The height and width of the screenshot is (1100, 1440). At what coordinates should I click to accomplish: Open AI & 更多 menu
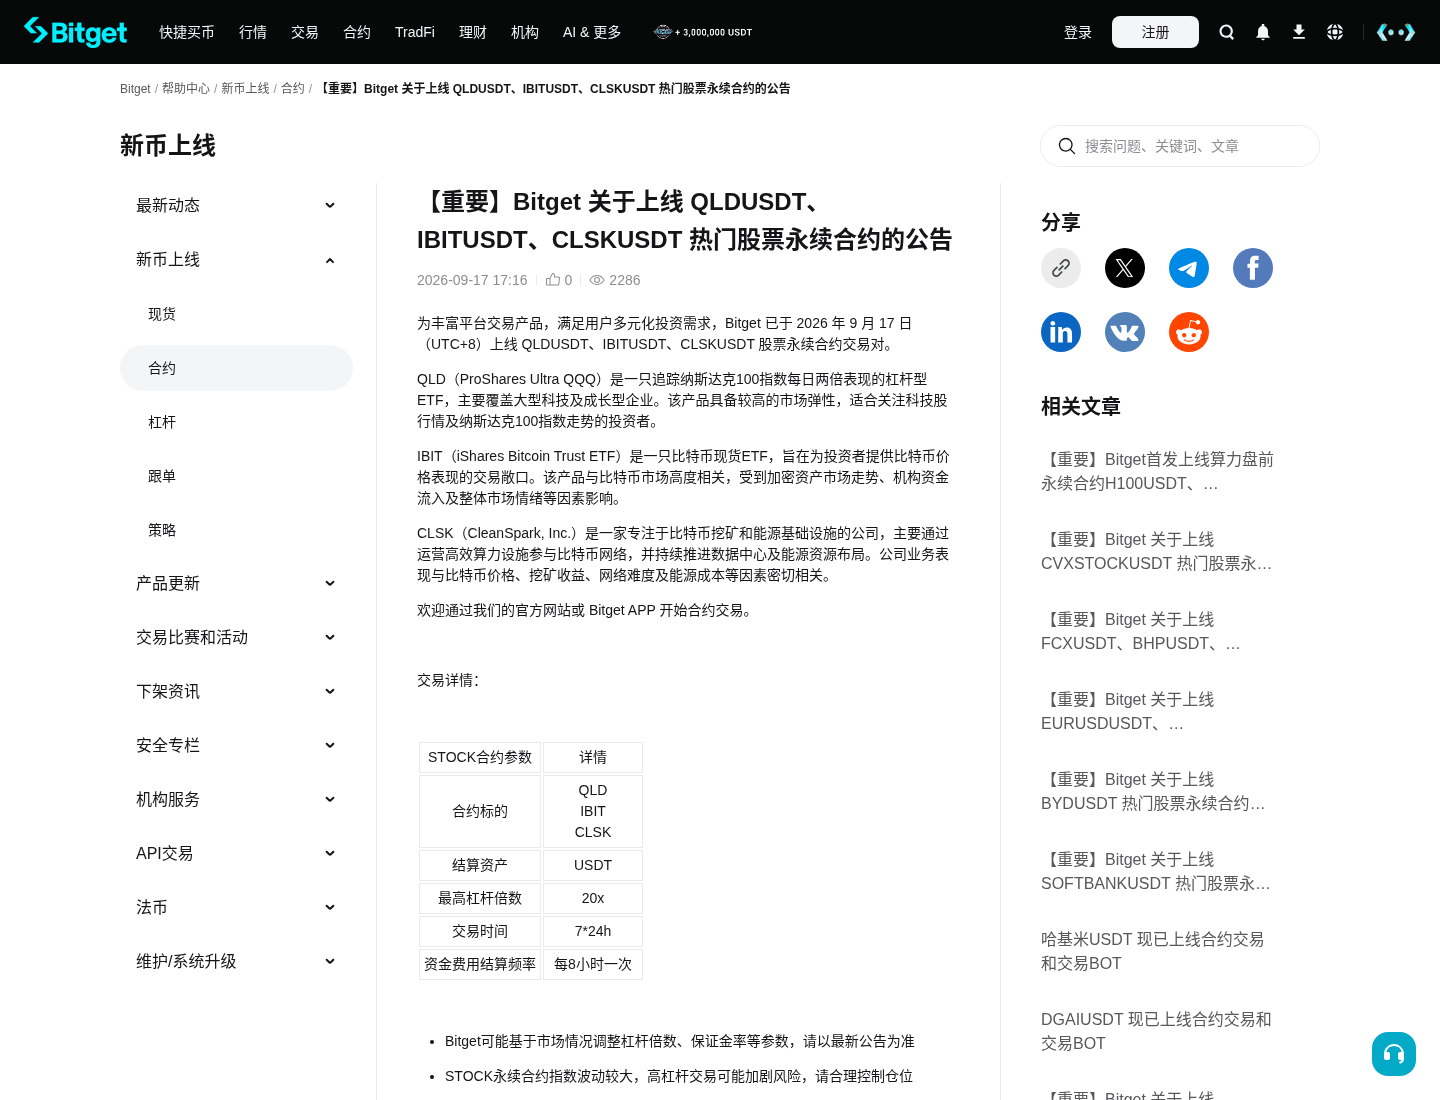pos(592,32)
